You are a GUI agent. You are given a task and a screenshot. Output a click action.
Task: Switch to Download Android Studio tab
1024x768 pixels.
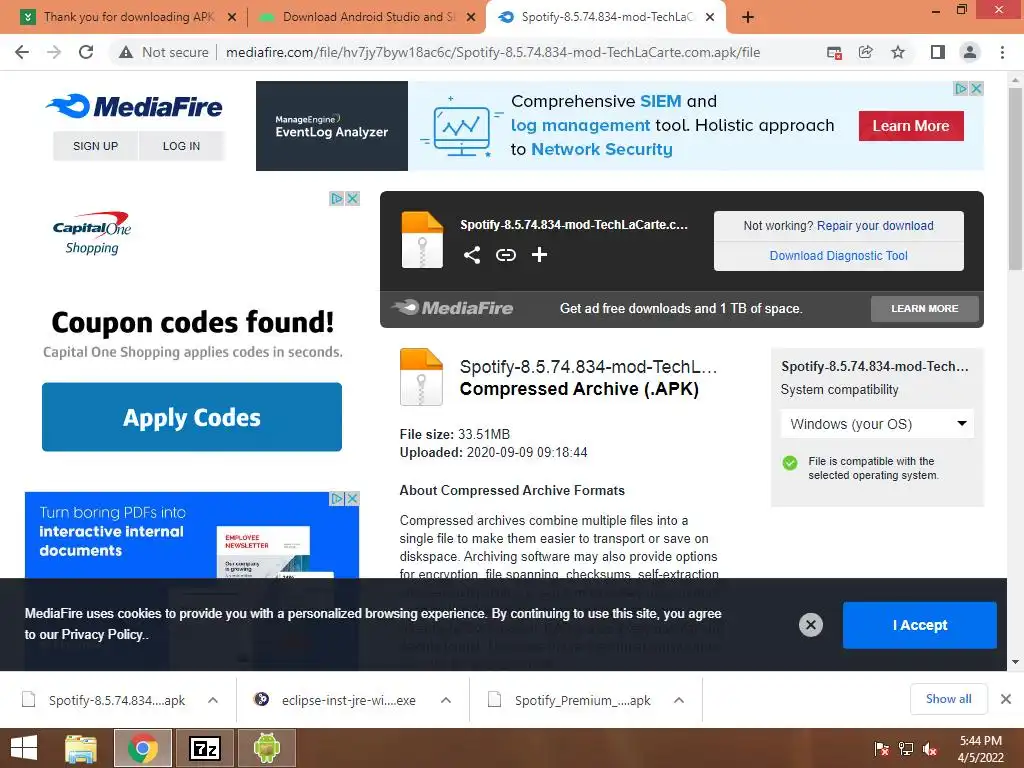point(368,17)
